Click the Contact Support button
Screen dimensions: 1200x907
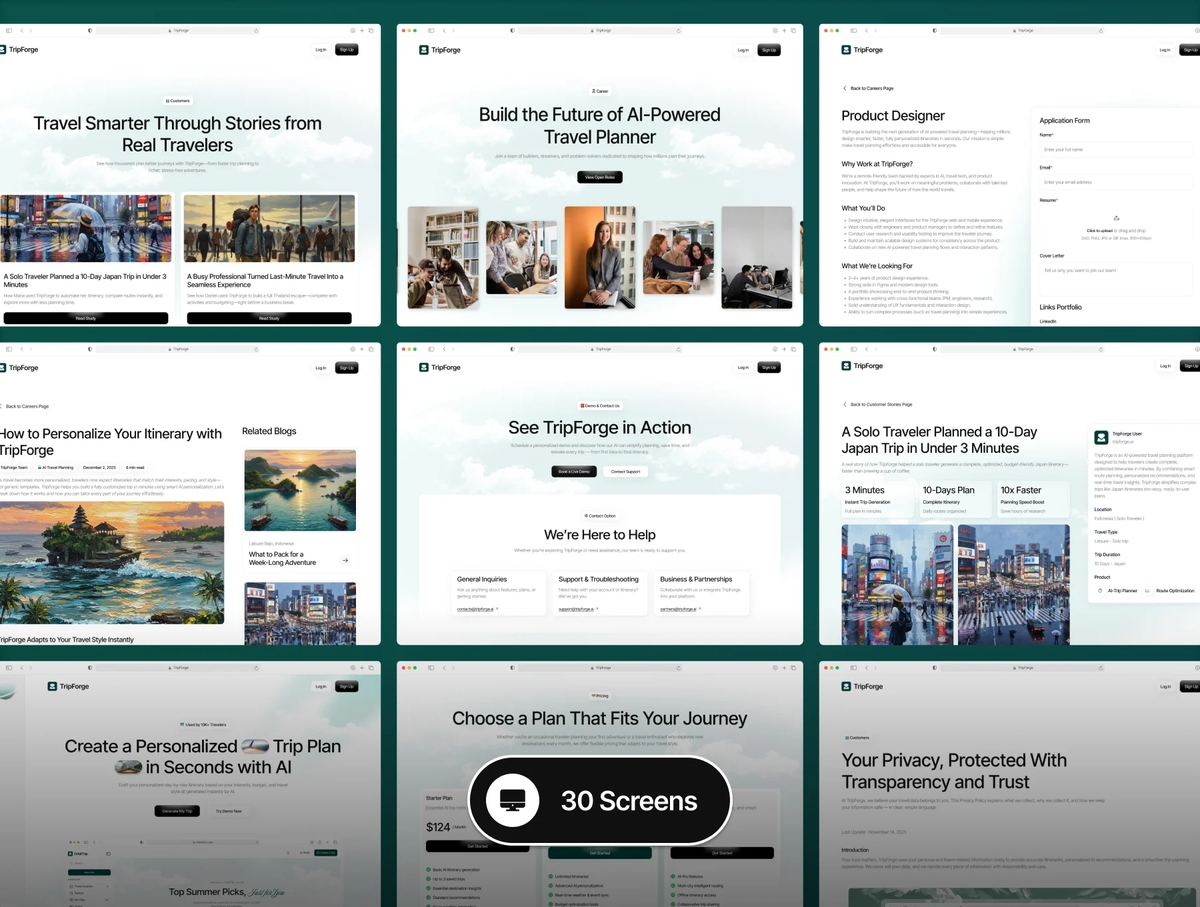pyautogui.click(x=626, y=471)
